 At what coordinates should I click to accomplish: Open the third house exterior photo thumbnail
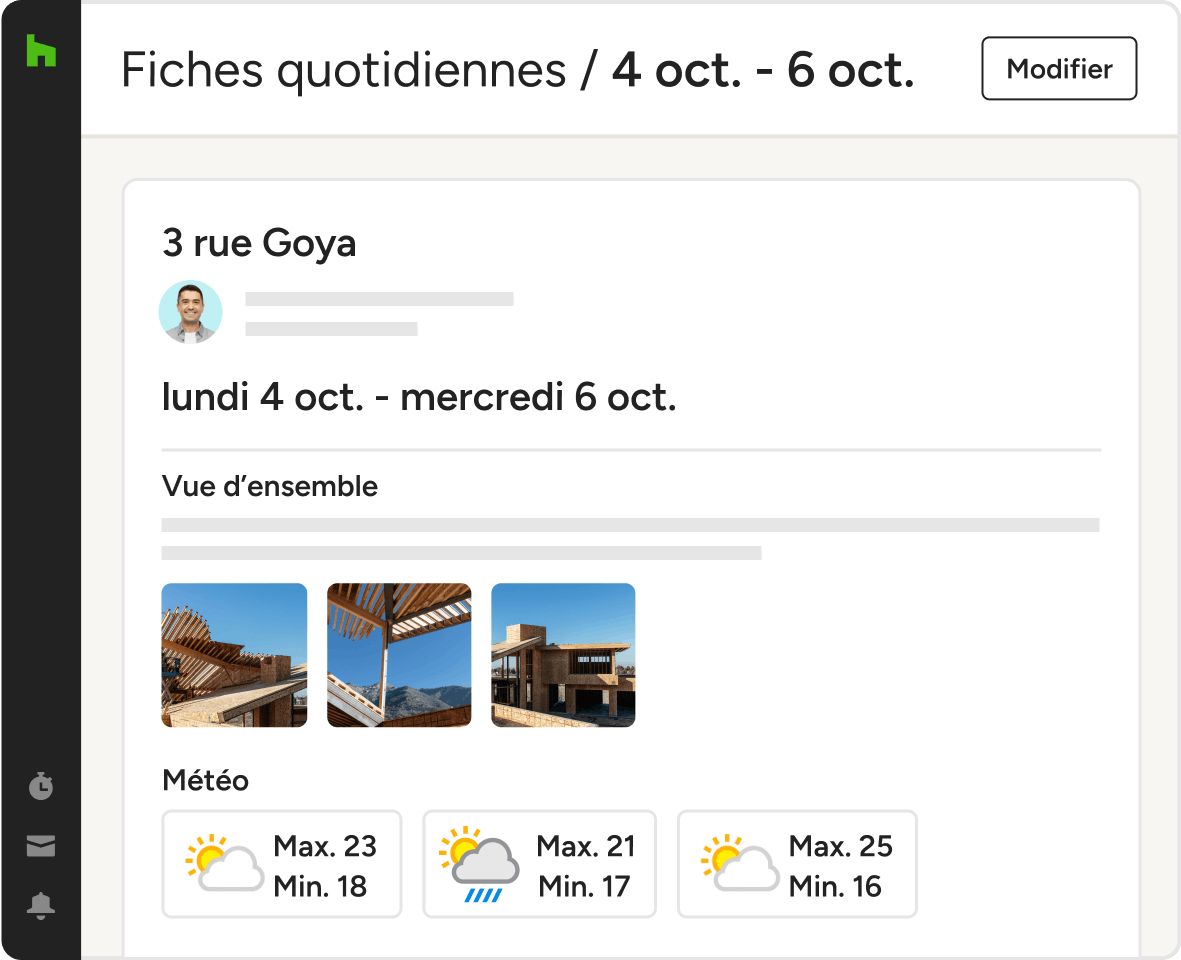click(563, 655)
